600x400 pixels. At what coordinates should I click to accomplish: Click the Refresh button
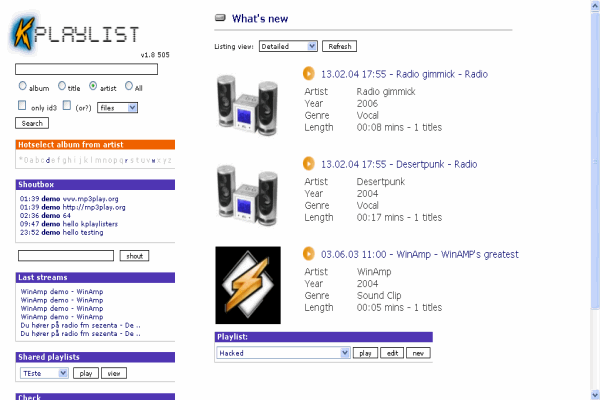click(x=339, y=46)
